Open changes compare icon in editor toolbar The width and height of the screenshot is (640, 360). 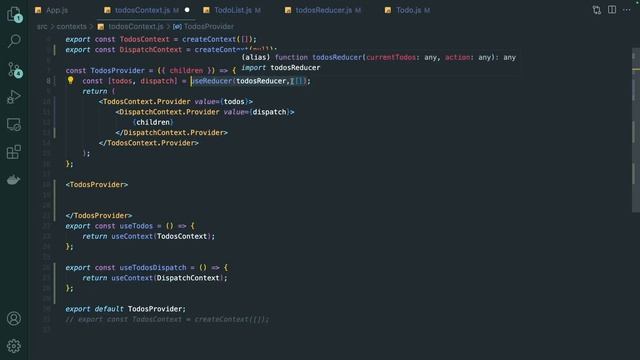pyautogui.click(x=597, y=10)
